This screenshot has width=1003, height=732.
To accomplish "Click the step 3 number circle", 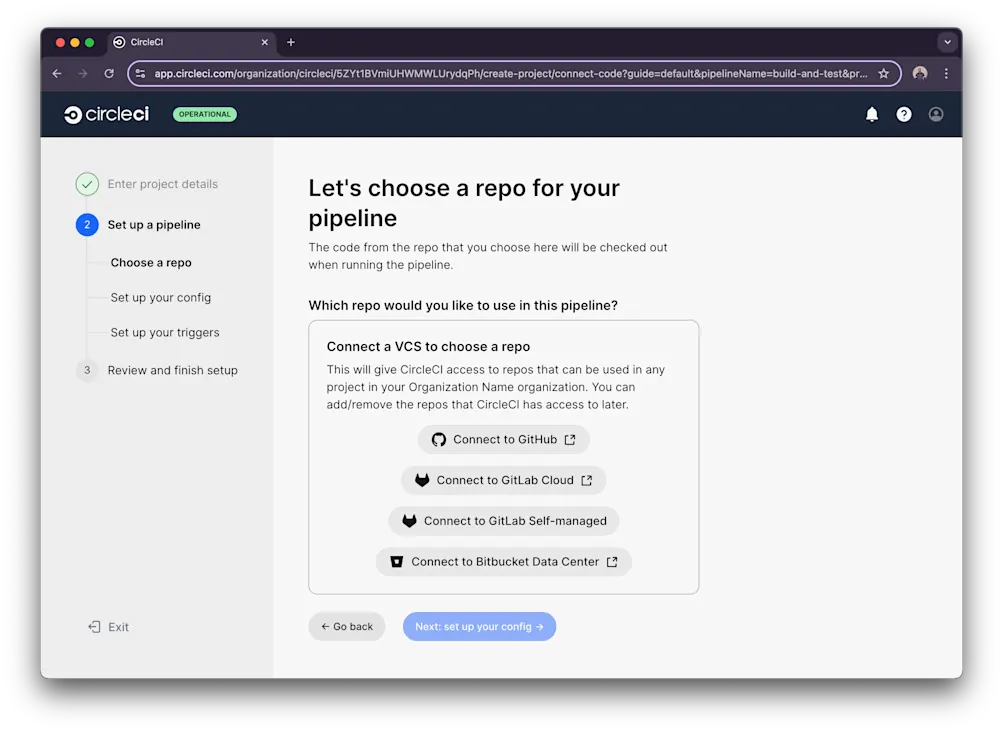I will point(87,370).
